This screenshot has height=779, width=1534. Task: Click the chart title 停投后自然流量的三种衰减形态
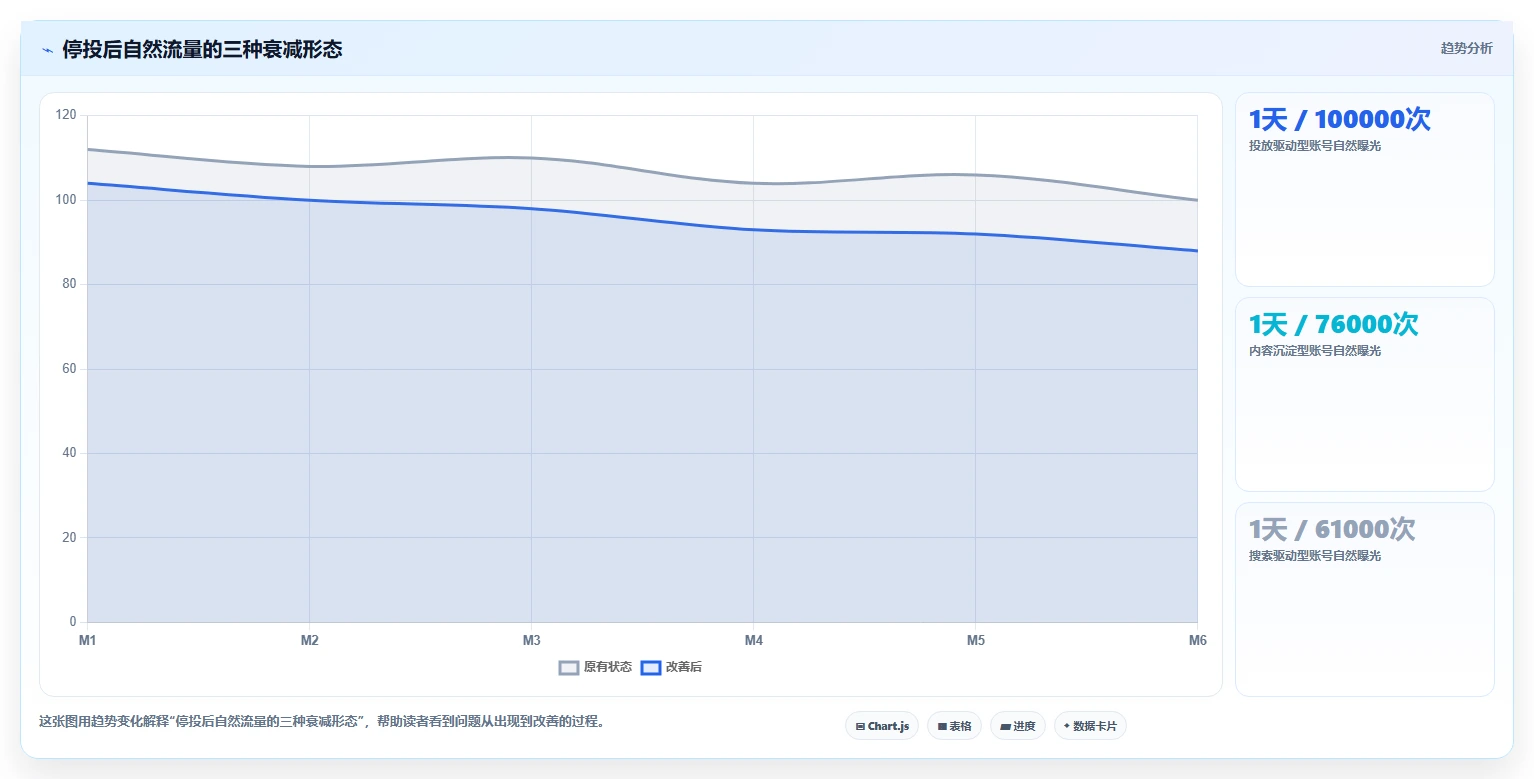(x=202, y=49)
